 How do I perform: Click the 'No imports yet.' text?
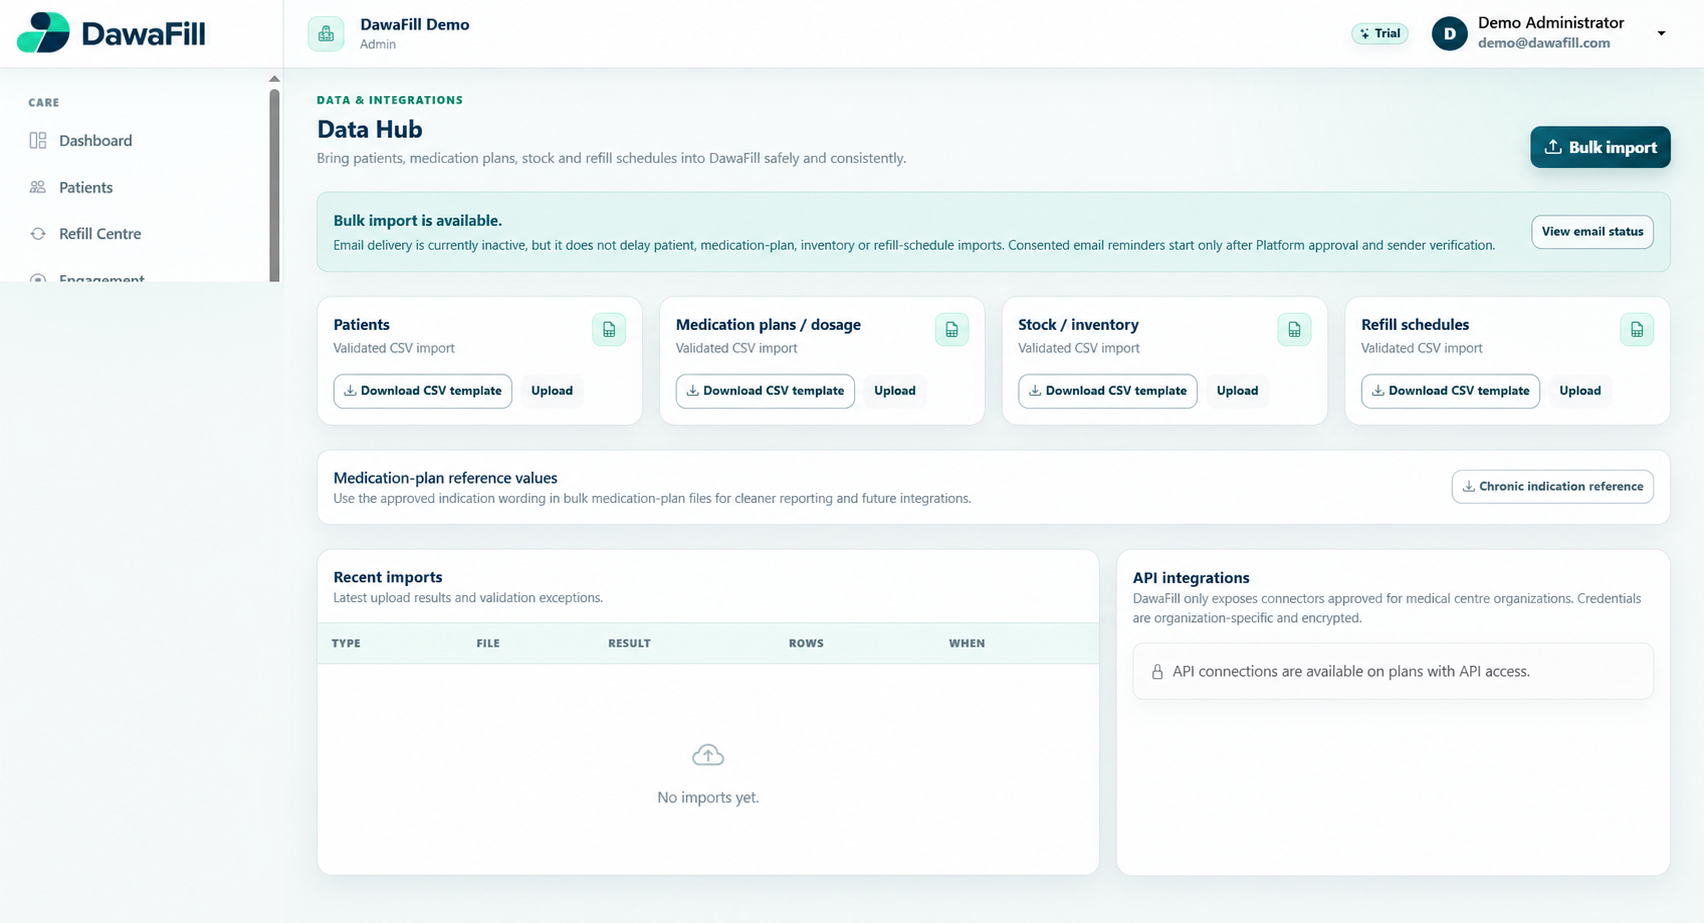coord(708,797)
